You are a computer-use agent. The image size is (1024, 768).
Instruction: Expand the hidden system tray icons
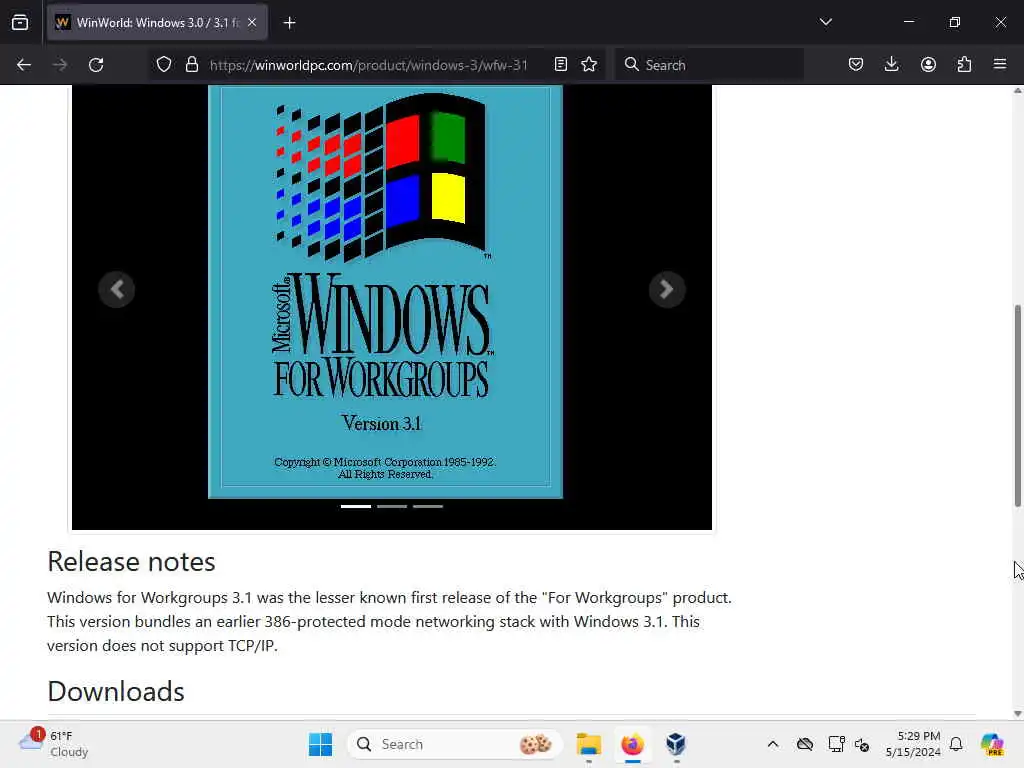point(773,744)
